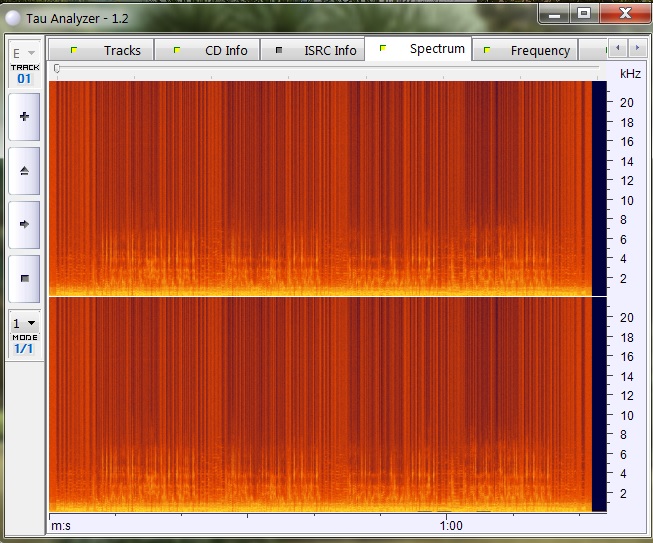Switch to the Tracks tab
Screen dimensions: 653x543
click(109, 50)
